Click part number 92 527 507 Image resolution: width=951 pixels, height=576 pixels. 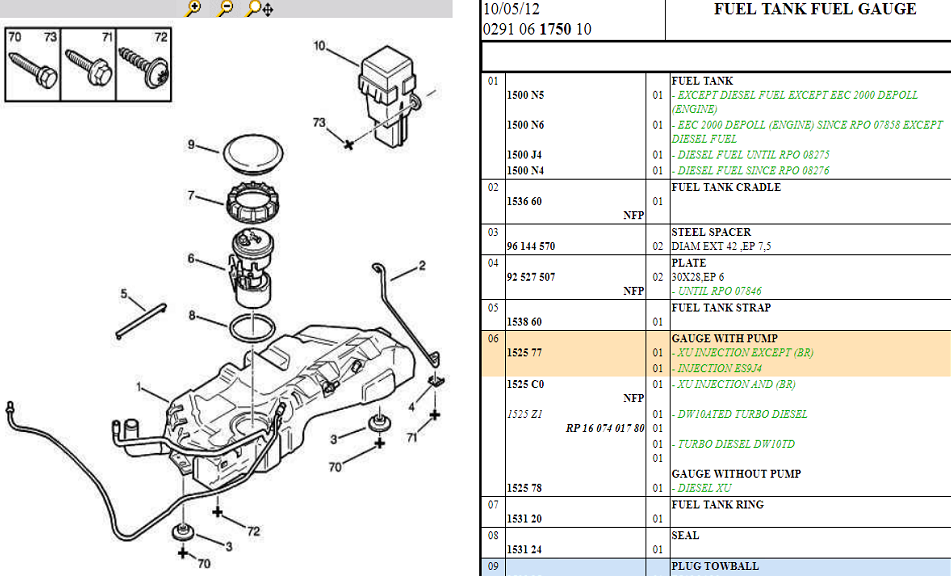[x=531, y=277]
